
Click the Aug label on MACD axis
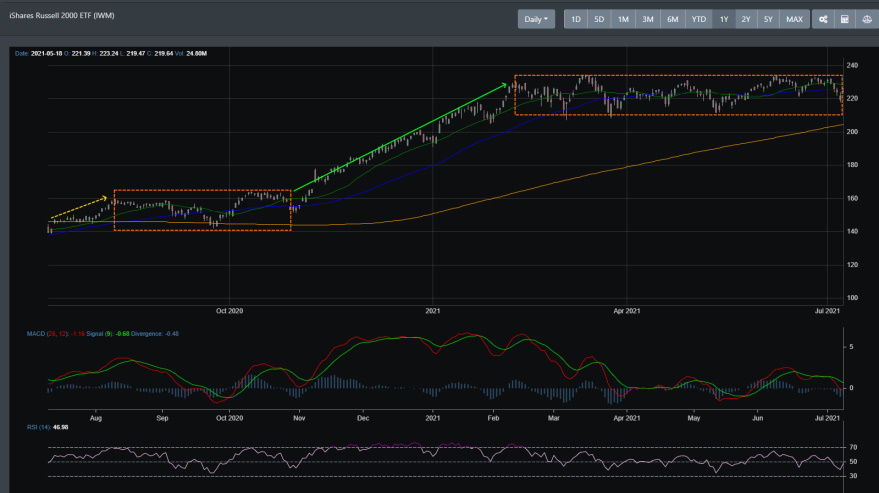pos(96,418)
